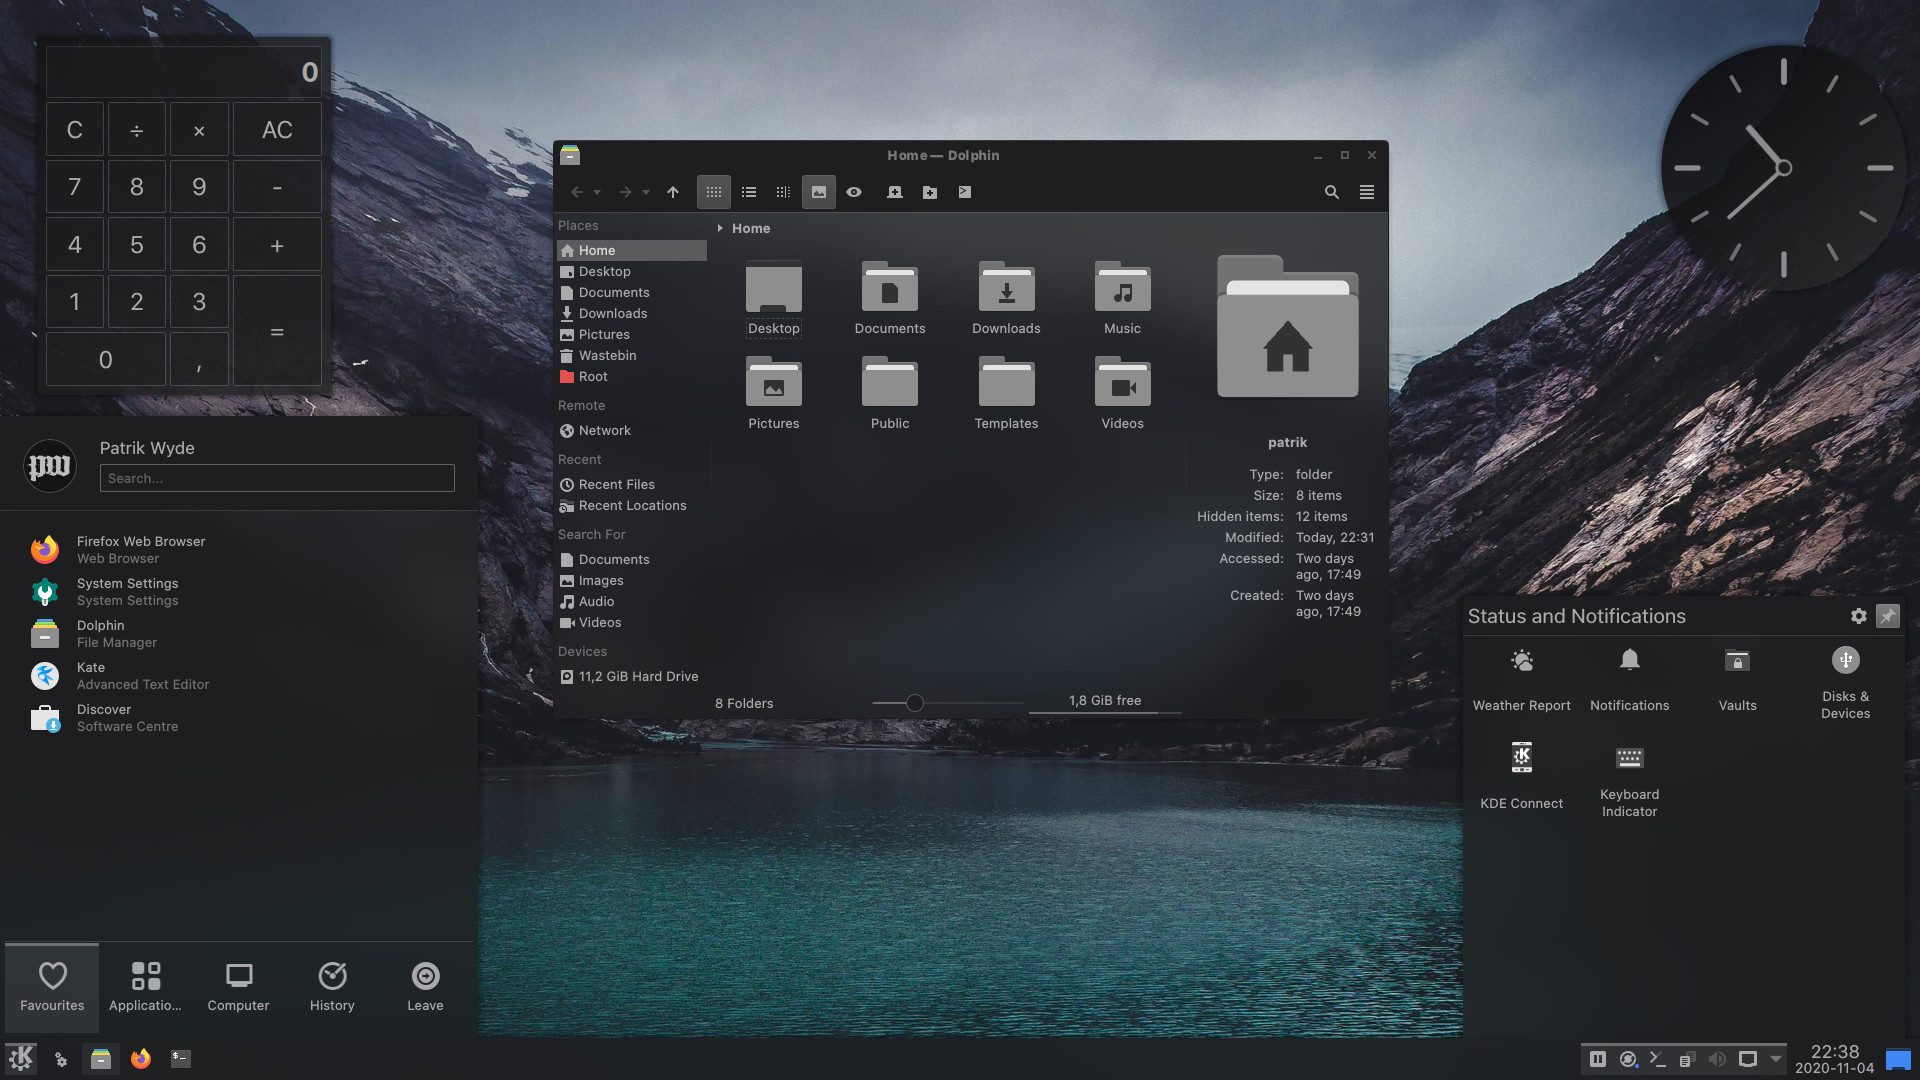The height and width of the screenshot is (1080, 1920).
Task: Click the search field in launcher panel
Action: click(277, 477)
